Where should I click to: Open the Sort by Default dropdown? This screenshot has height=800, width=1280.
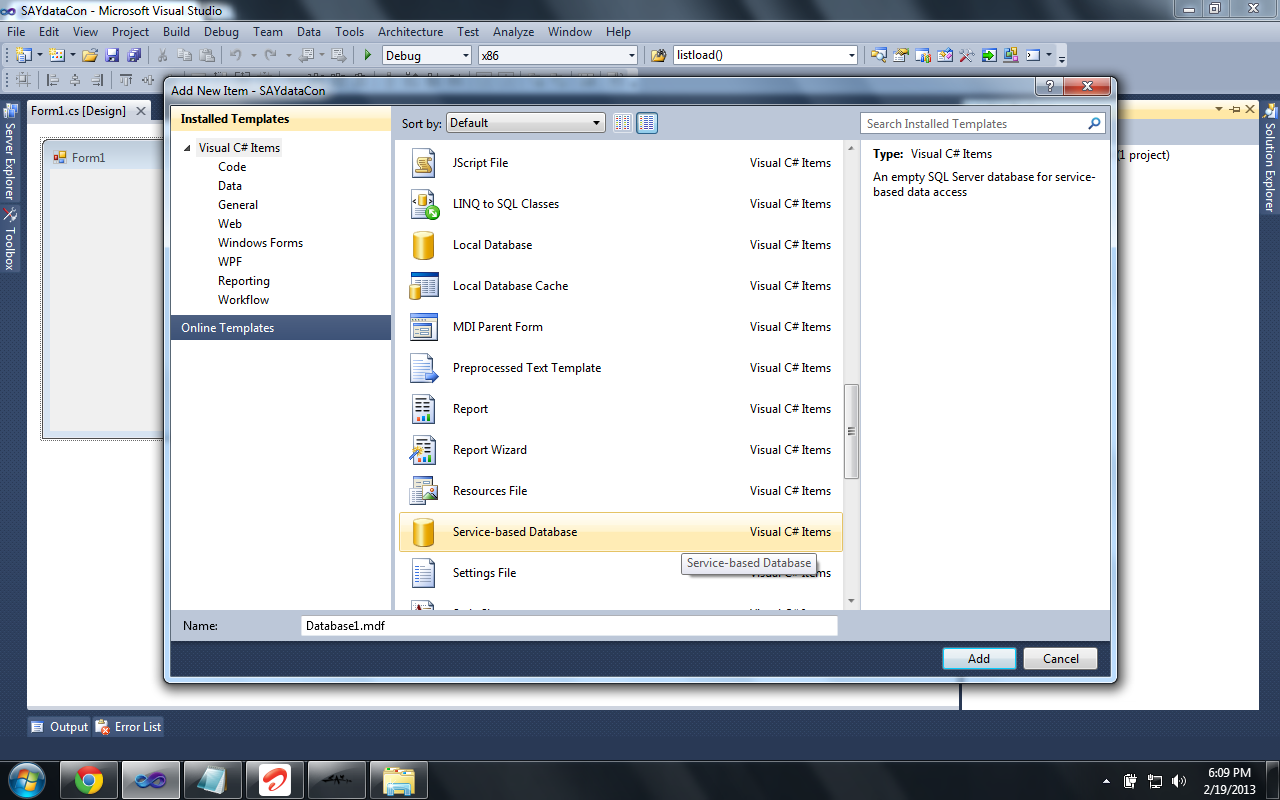(526, 123)
